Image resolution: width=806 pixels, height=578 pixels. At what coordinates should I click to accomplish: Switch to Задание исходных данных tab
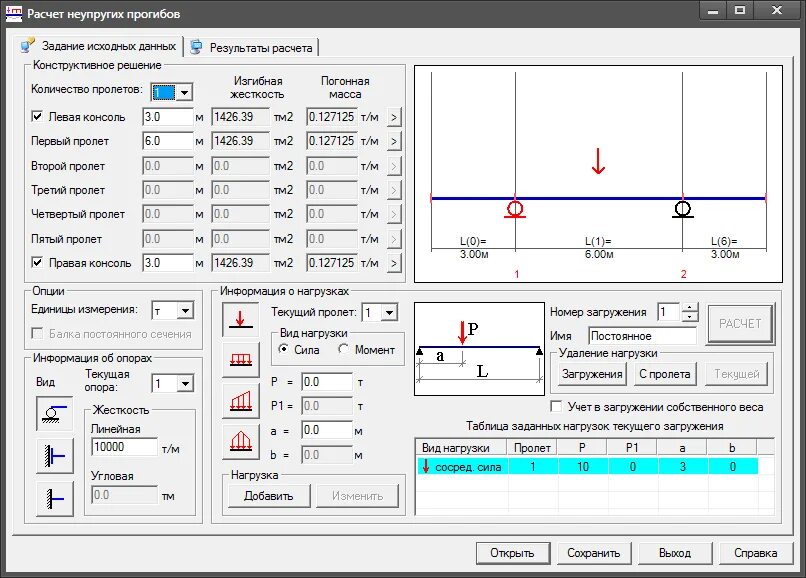pos(100,46)
